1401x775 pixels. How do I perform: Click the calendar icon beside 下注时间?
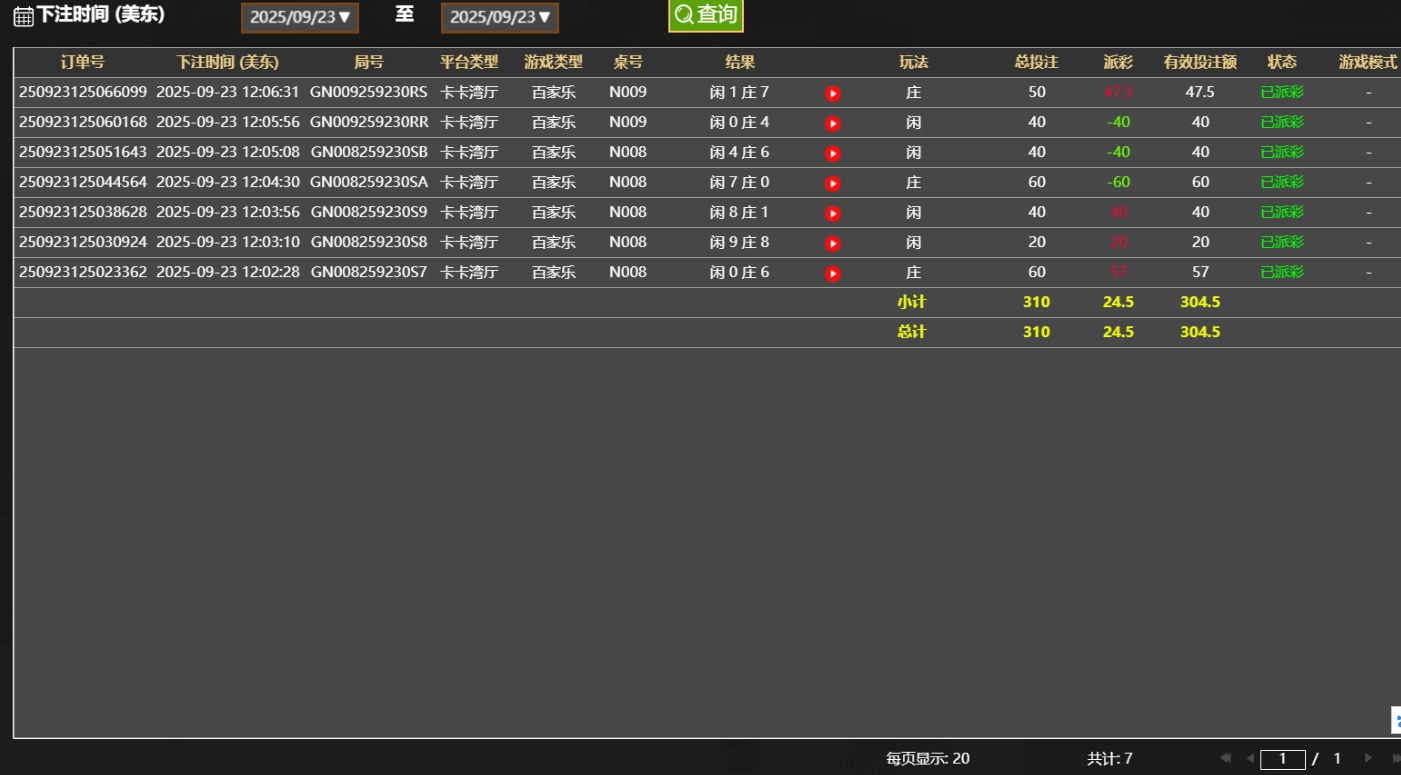tap(23, 16)
